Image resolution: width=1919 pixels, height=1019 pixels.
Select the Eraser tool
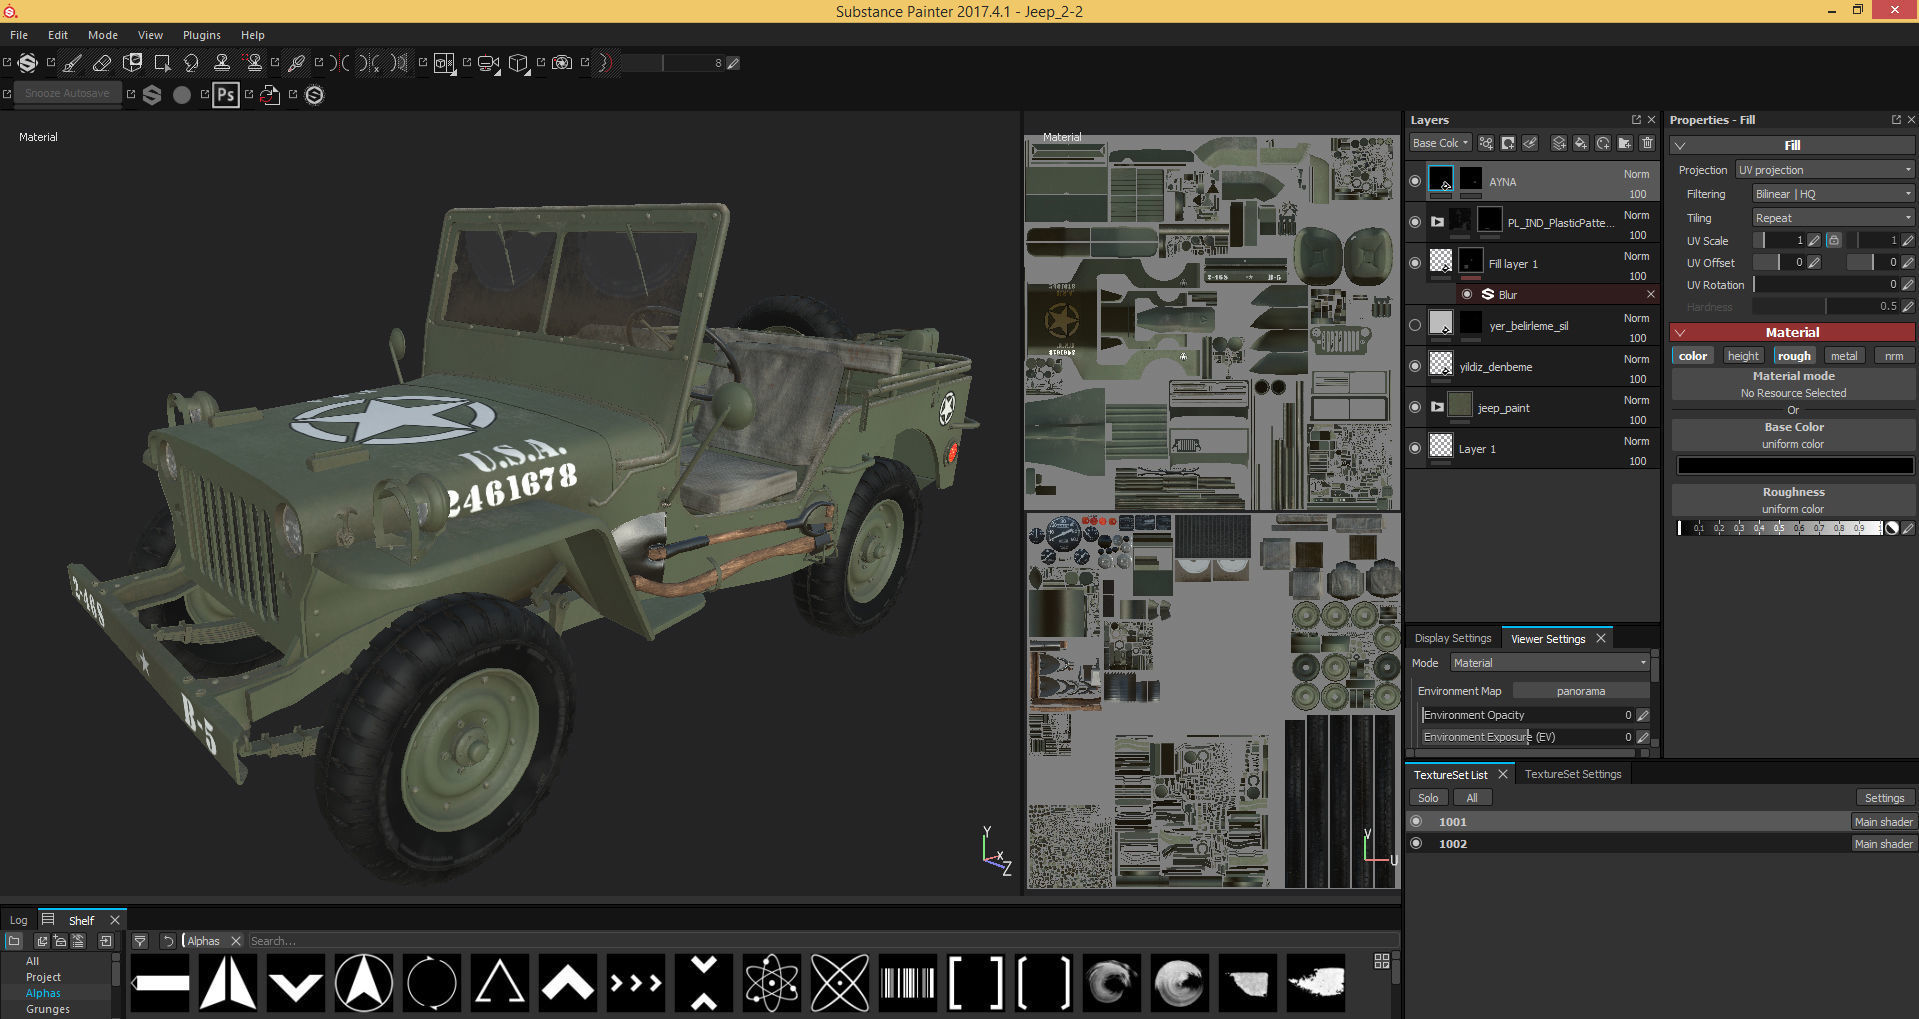[x=101, y=63]
